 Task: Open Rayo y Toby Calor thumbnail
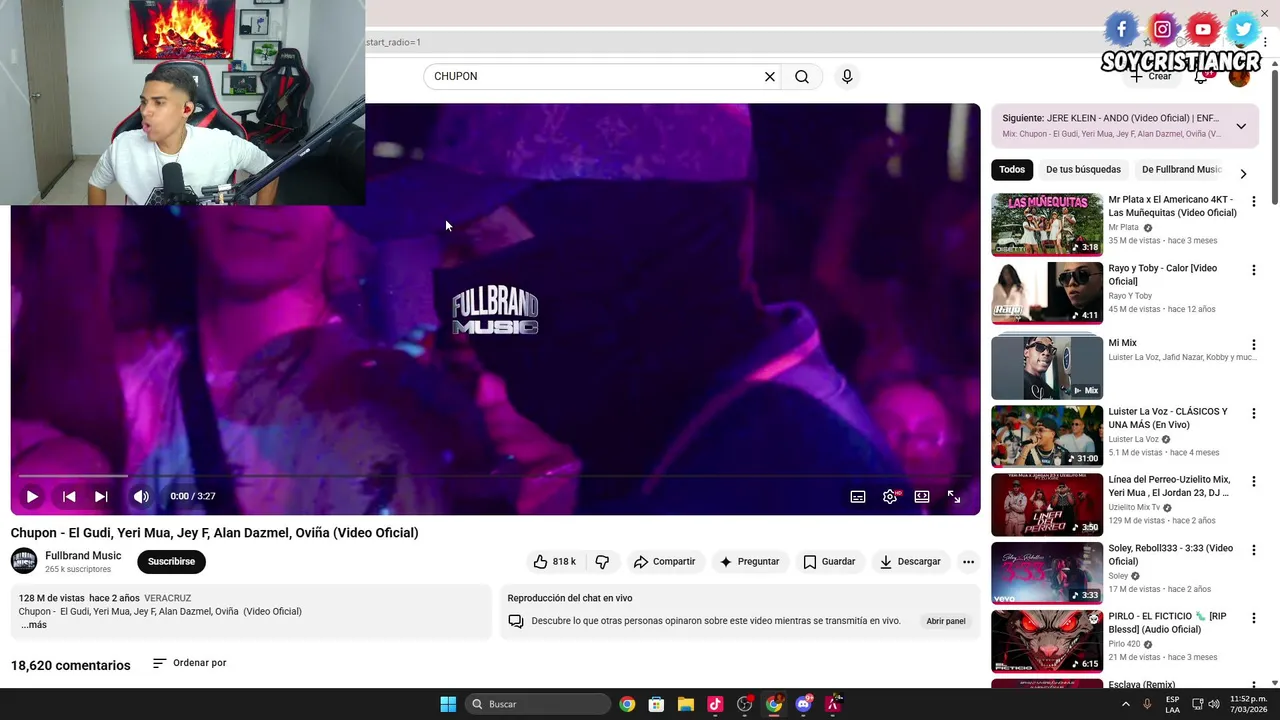tap(1047, 293)
